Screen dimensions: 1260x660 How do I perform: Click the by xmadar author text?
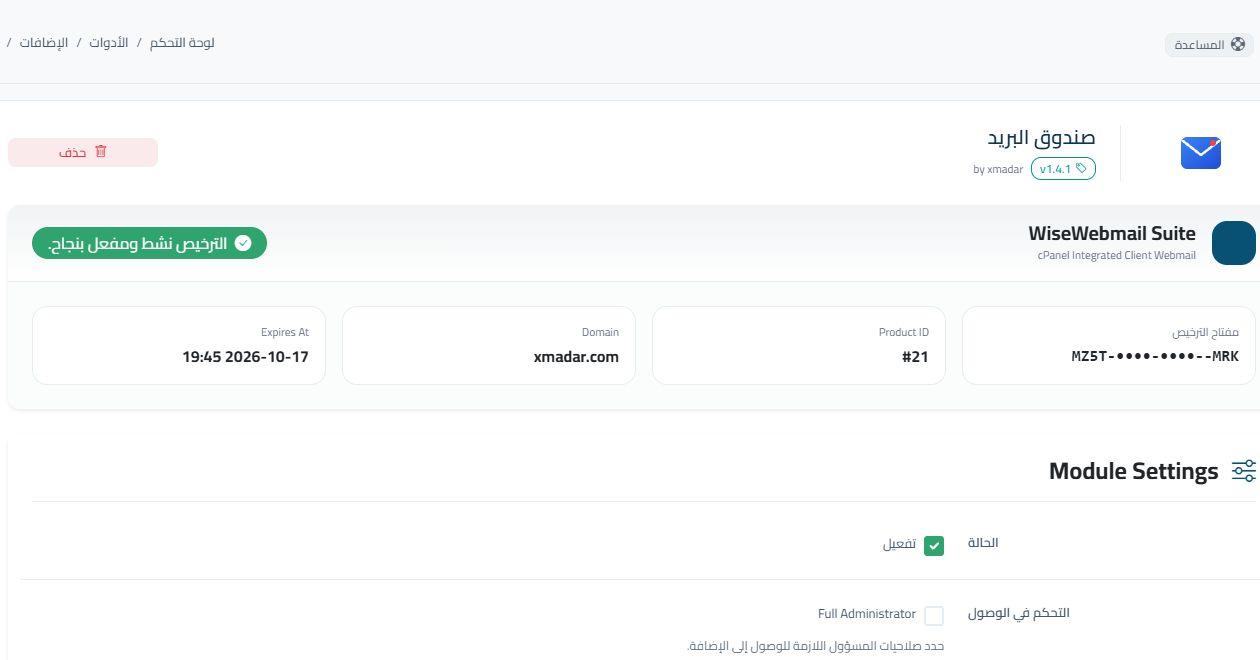click(x=998, y=169)
